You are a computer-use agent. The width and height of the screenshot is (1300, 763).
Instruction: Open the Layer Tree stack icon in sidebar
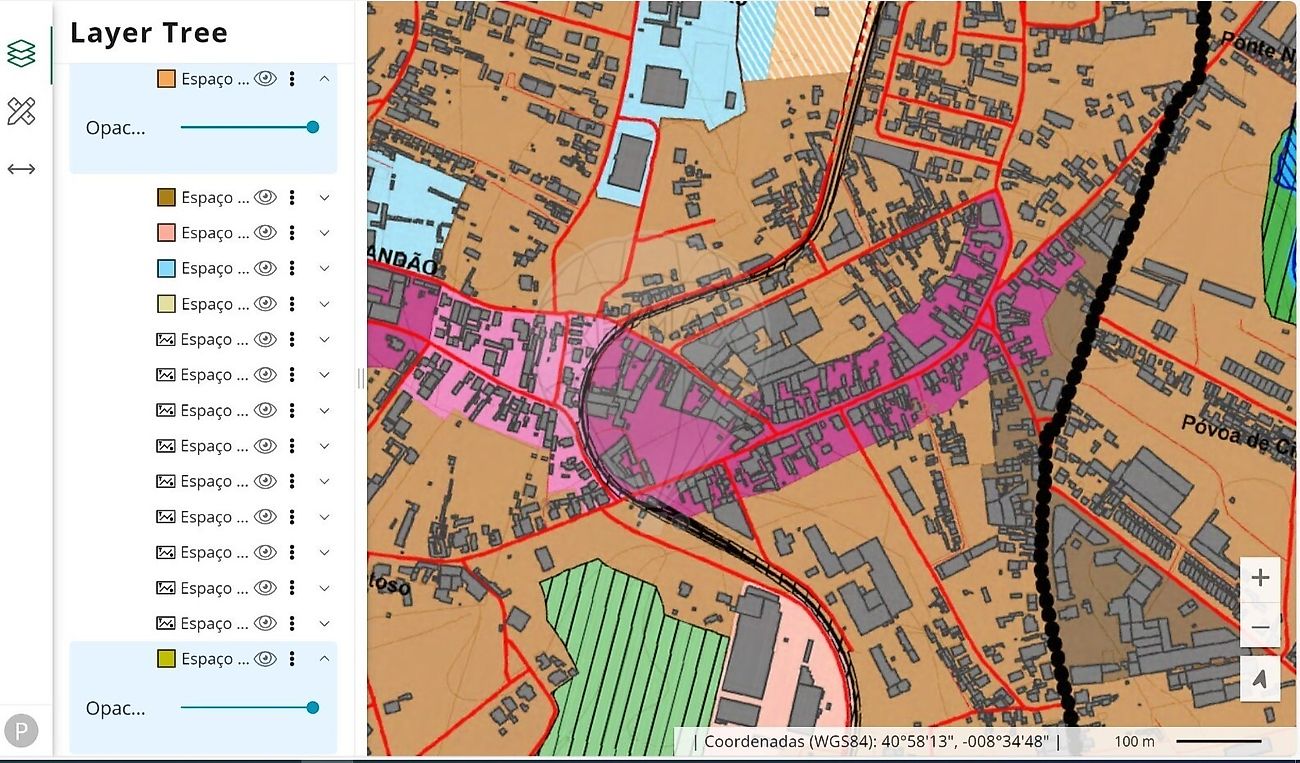tap(21, 54)
